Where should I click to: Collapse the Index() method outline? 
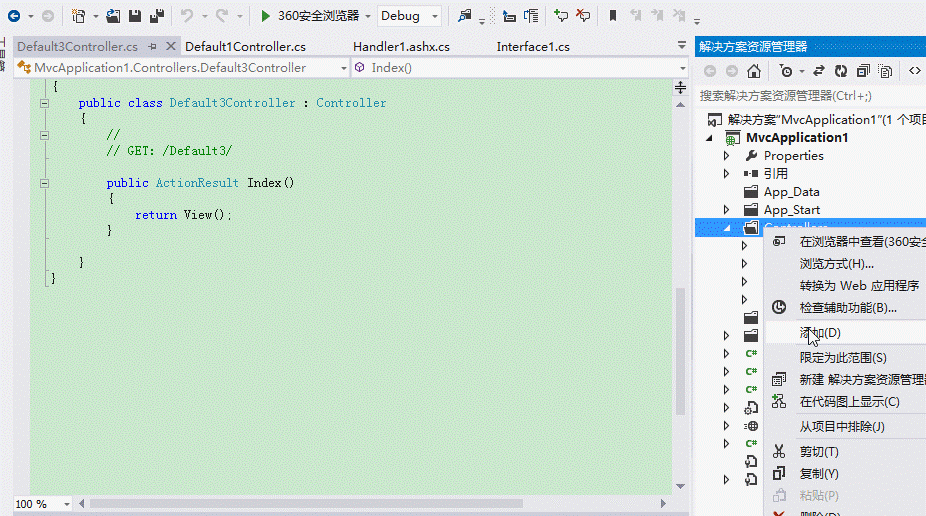point(44,184)
